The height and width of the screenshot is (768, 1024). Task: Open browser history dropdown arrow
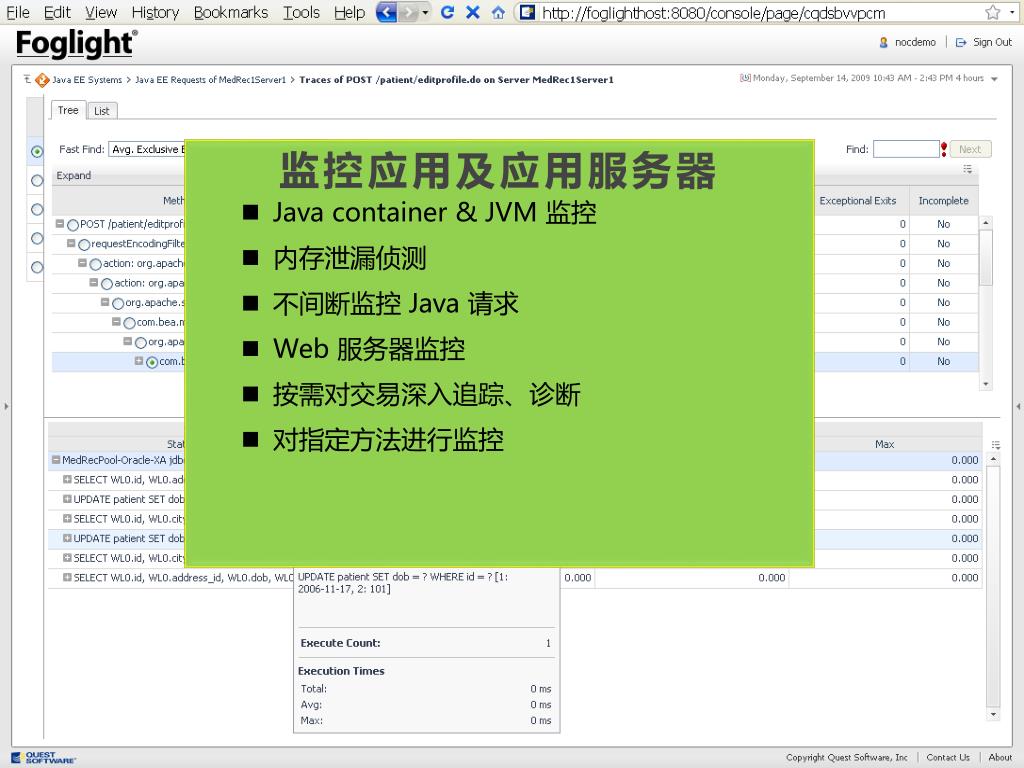point(425,12)
